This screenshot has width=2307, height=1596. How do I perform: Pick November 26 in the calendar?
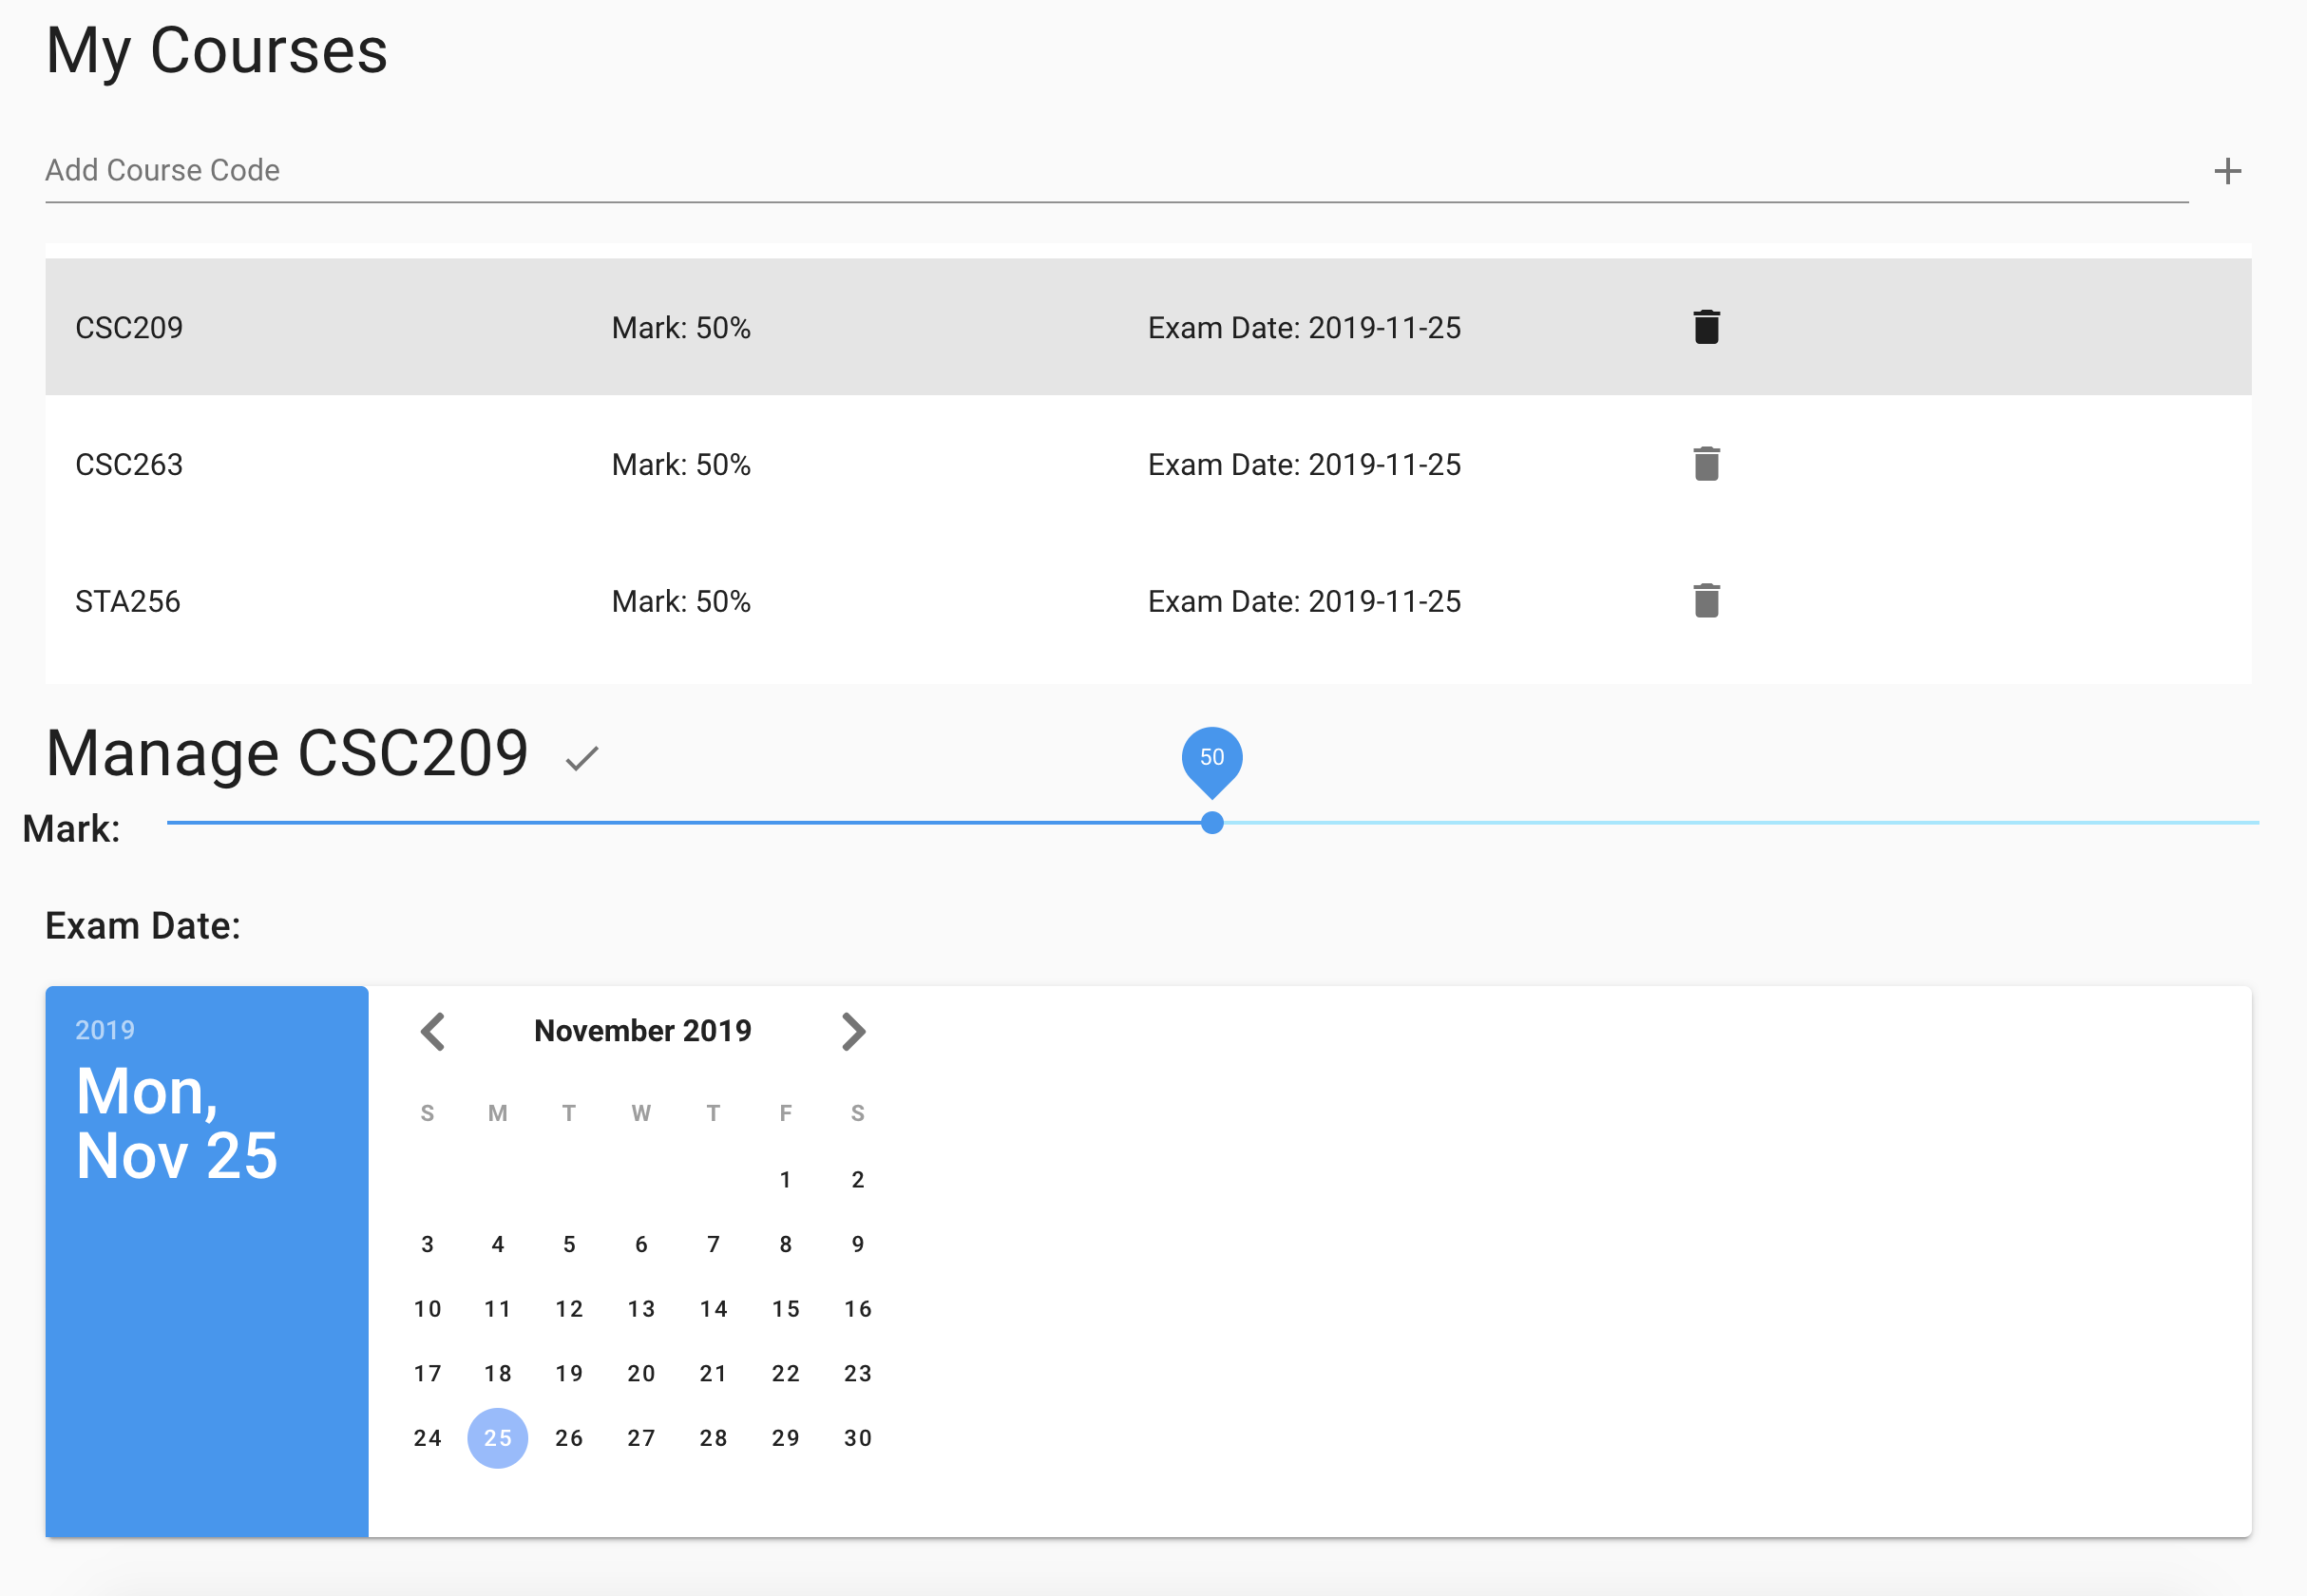[x=569, y=1438]
